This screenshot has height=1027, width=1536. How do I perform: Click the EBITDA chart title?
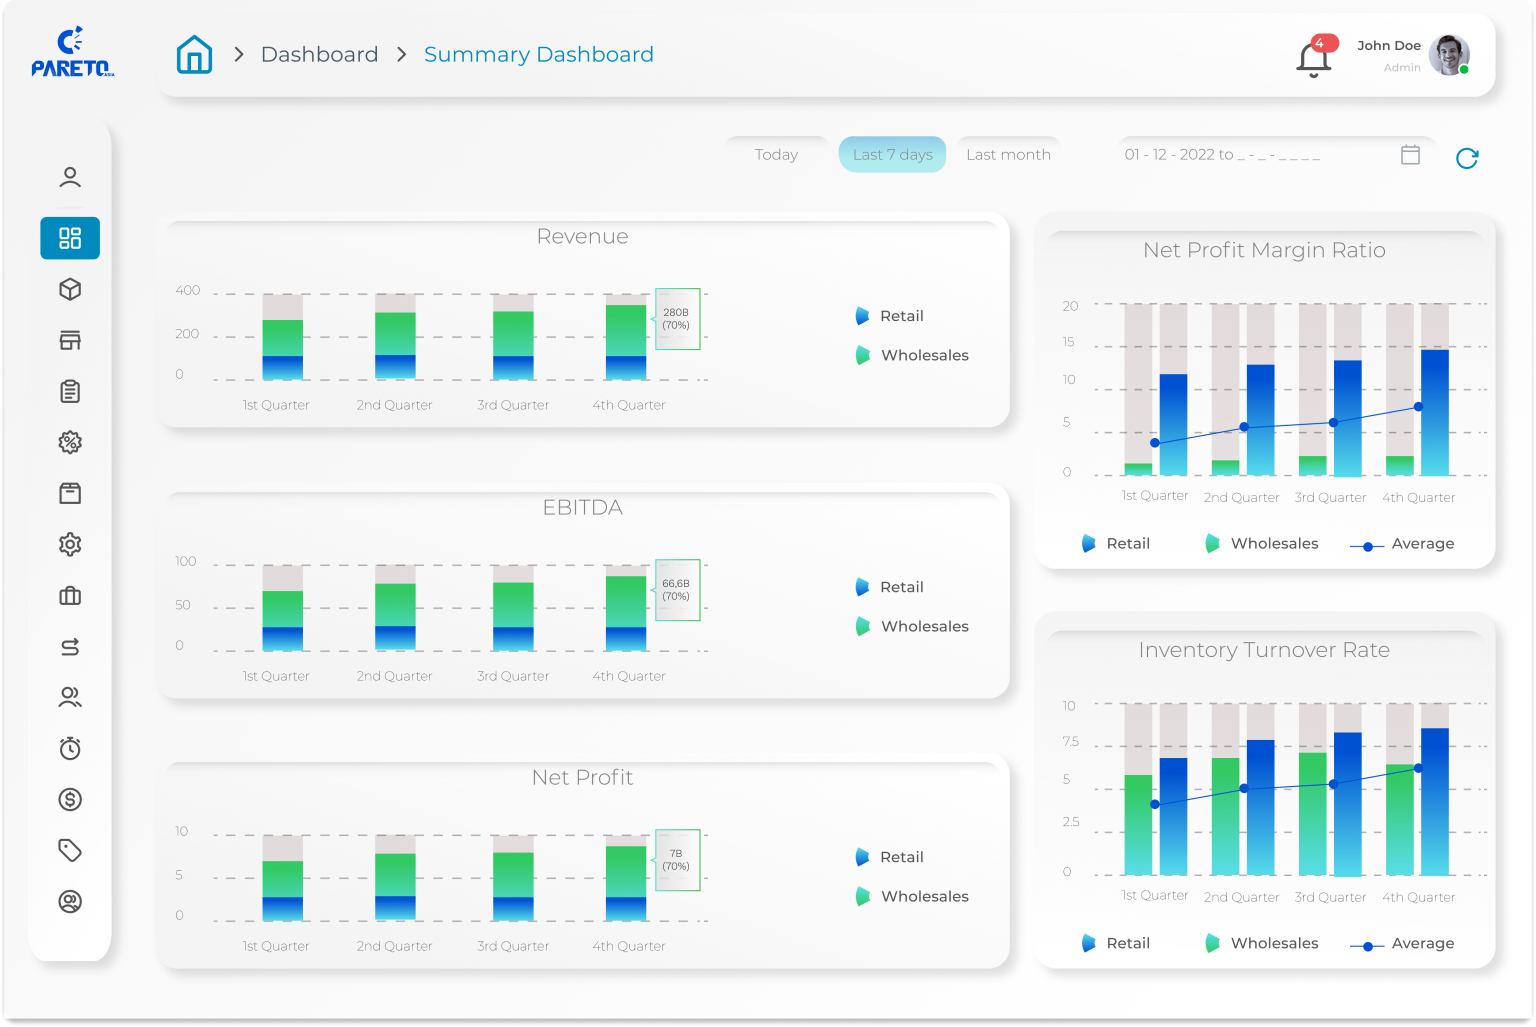click(583, 508)
